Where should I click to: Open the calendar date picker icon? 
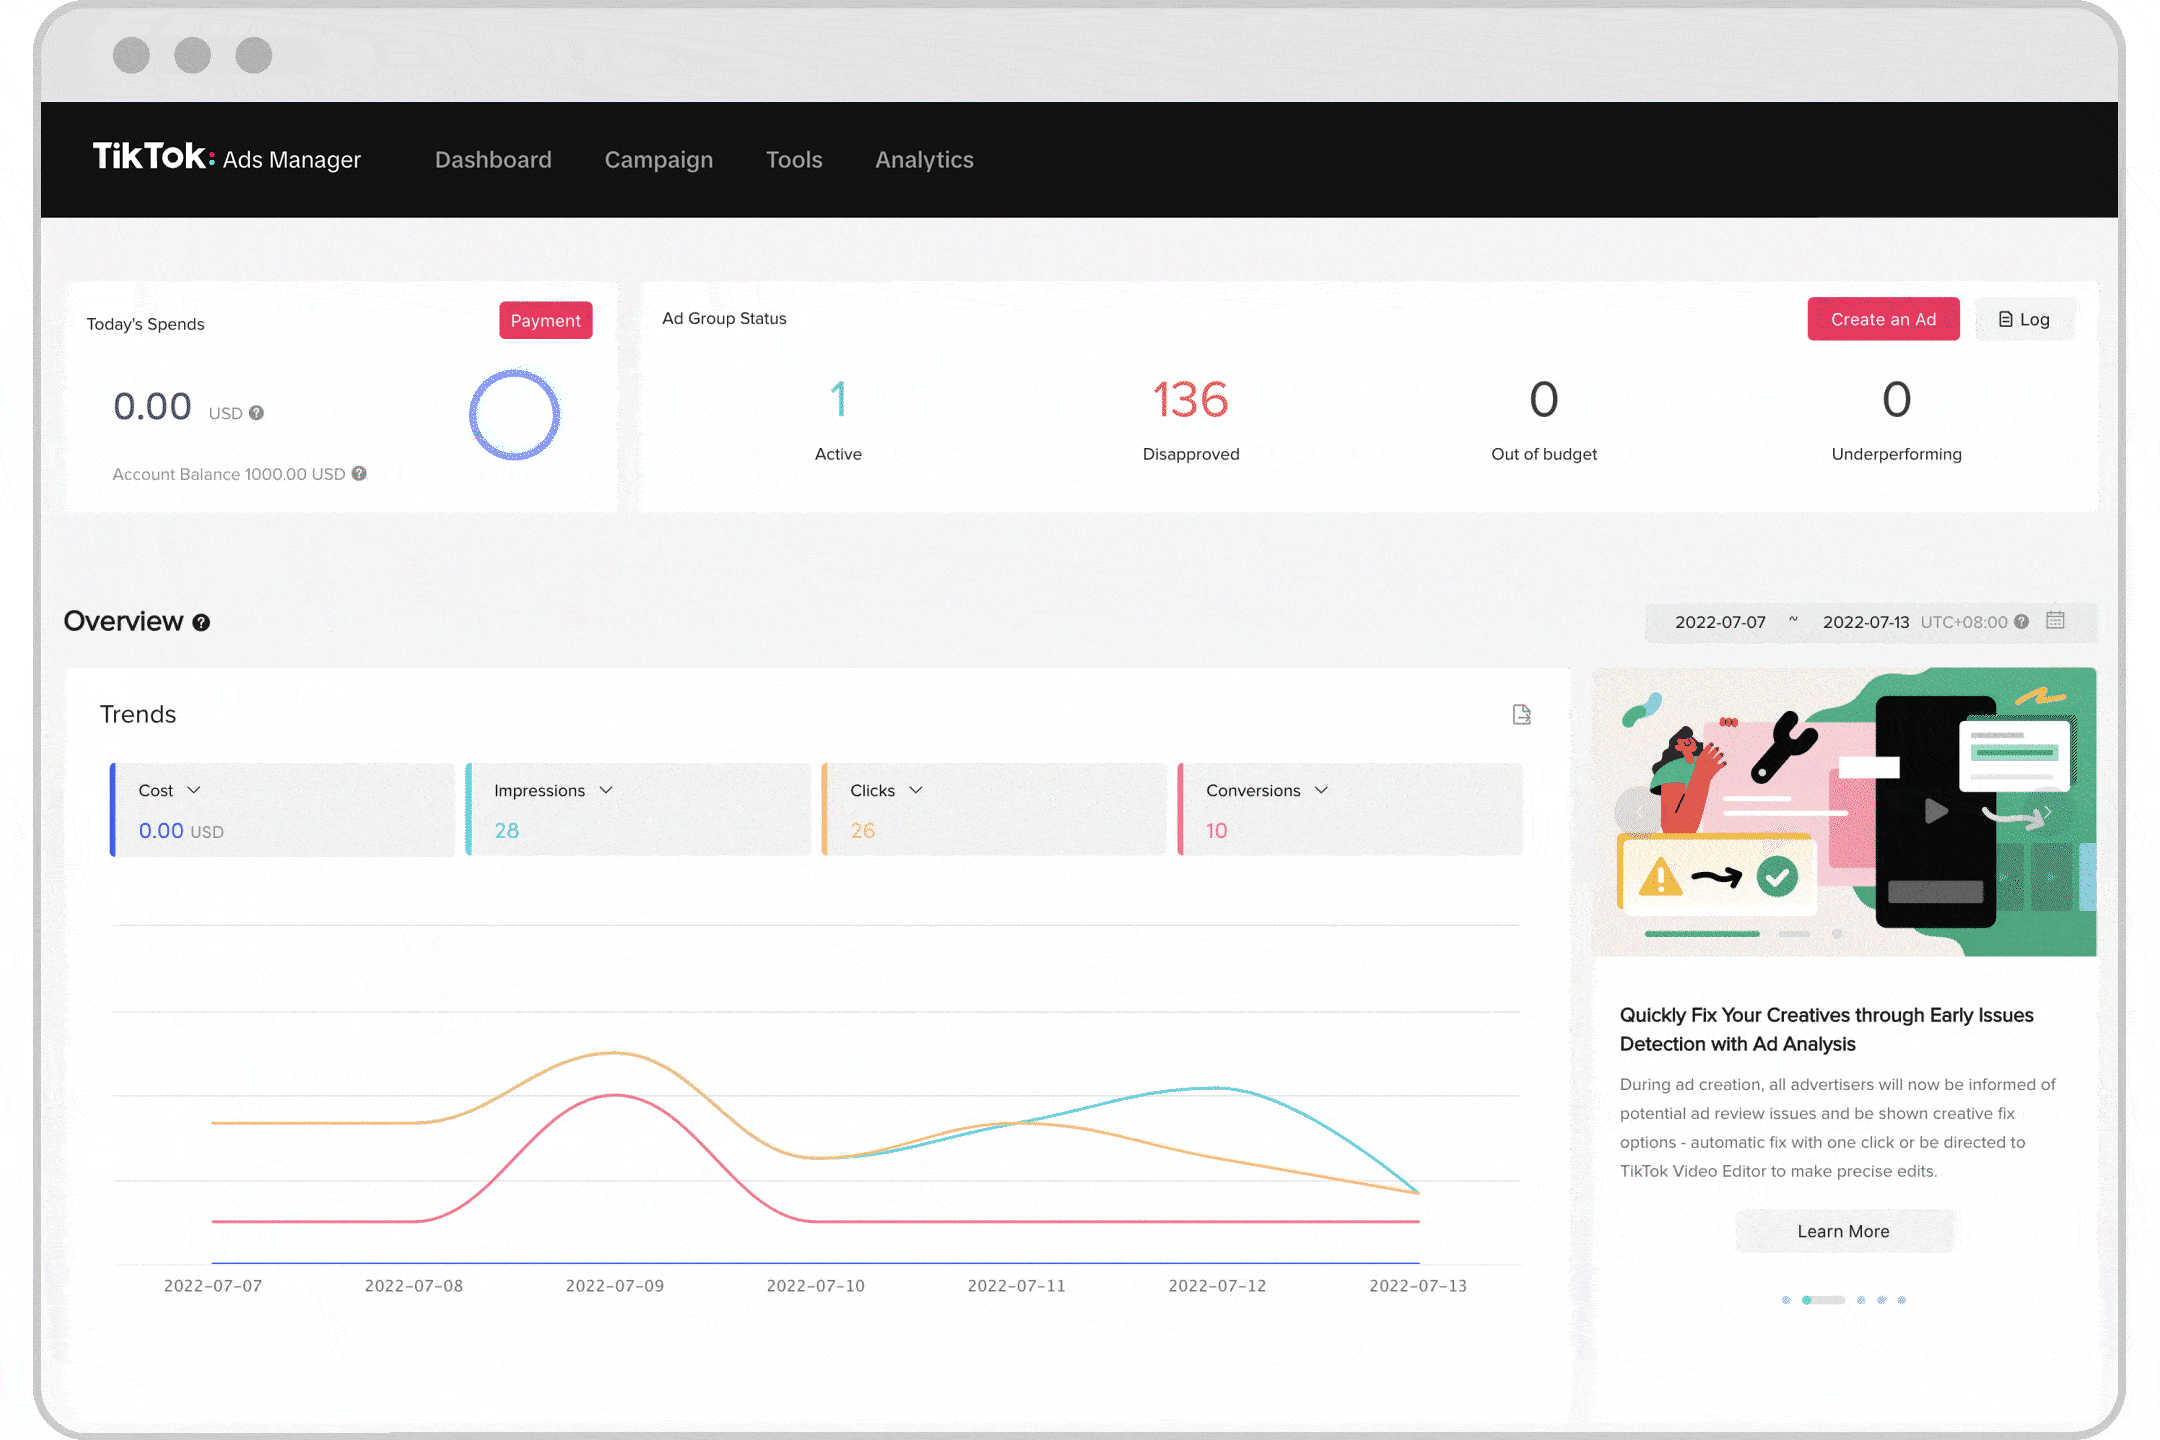tap(2055, 620)
